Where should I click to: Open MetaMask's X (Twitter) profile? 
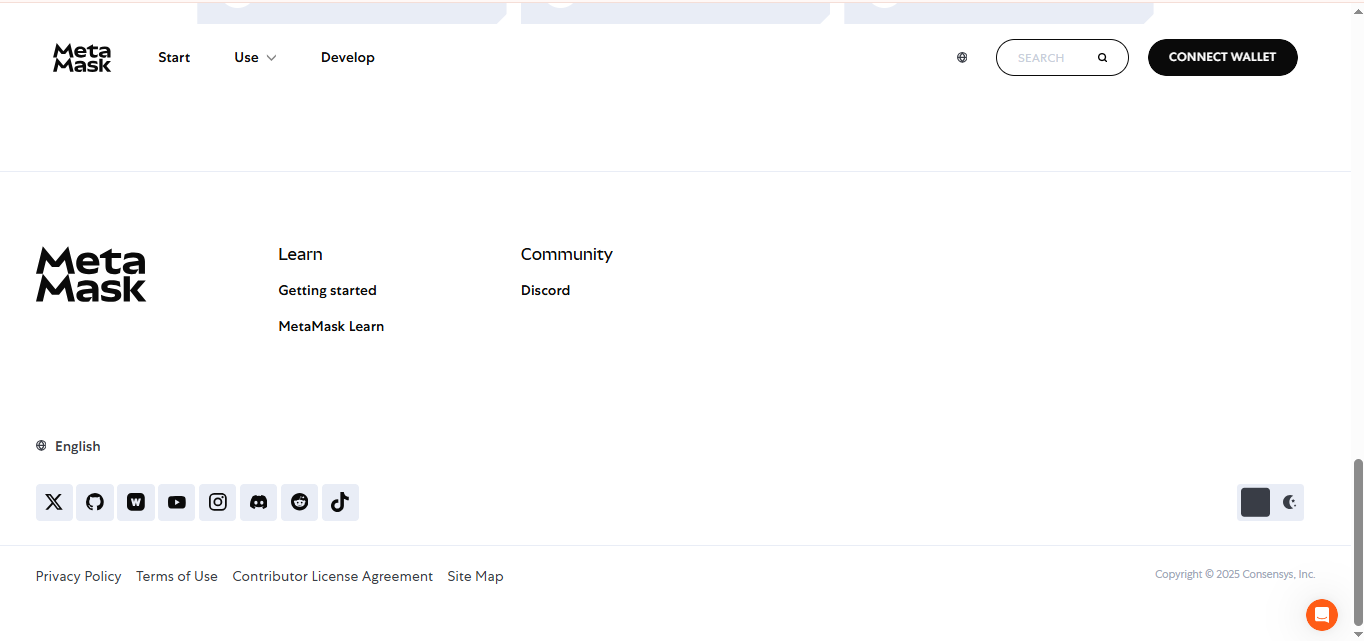click(x=54, y=502)
